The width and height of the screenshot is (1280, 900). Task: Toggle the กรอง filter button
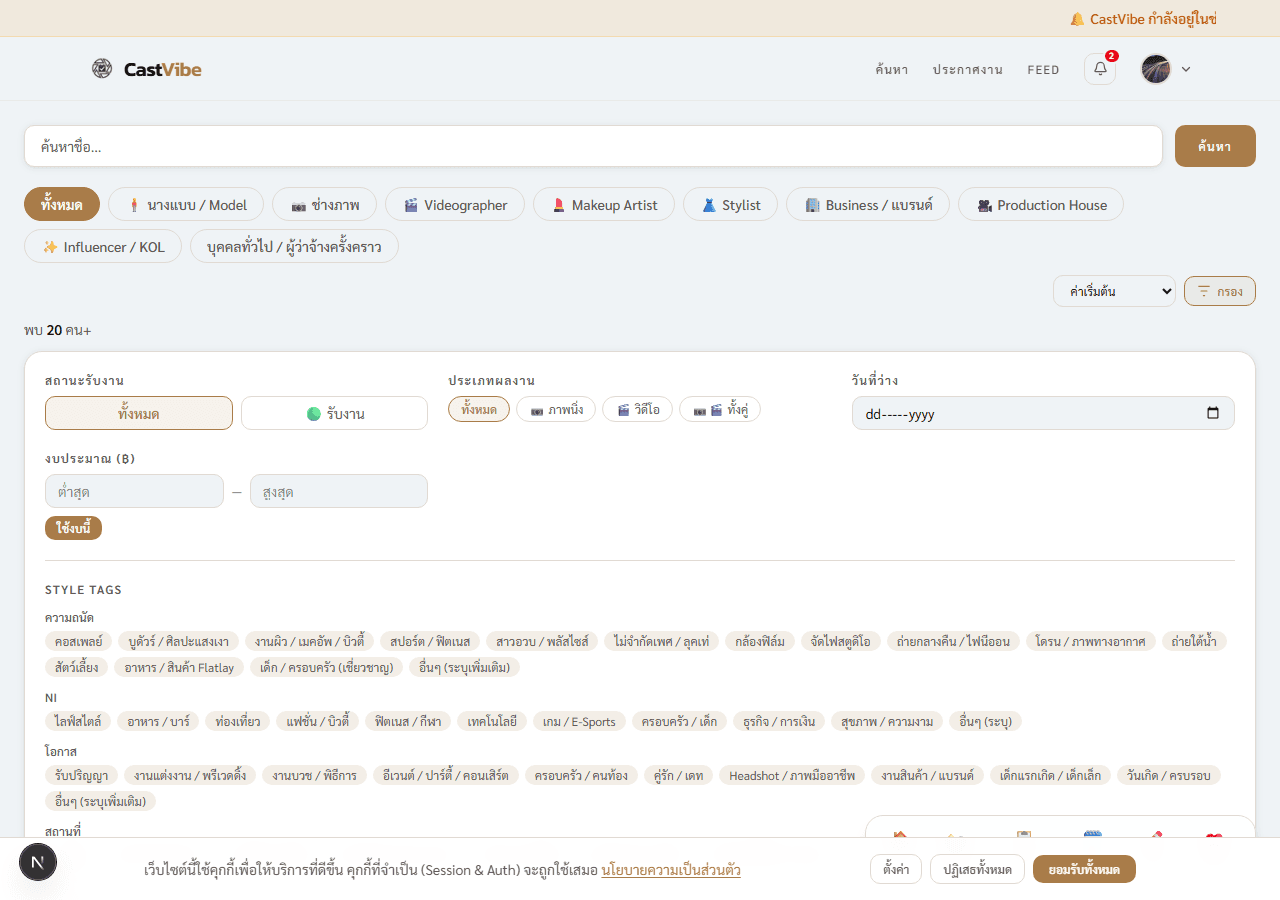coord(1220,291)
